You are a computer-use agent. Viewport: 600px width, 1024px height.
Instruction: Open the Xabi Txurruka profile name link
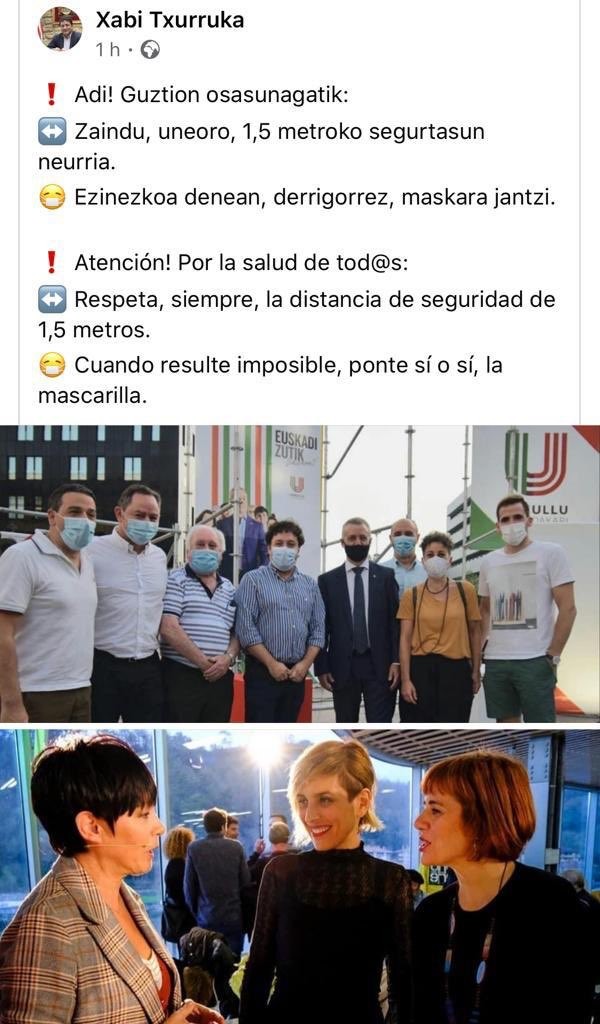[170, 20]
